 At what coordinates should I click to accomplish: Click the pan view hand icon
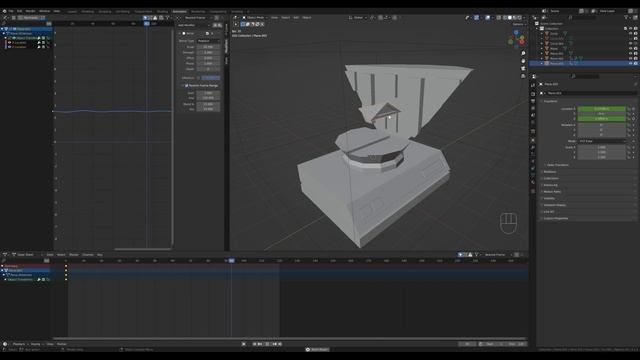coord(523,61)
